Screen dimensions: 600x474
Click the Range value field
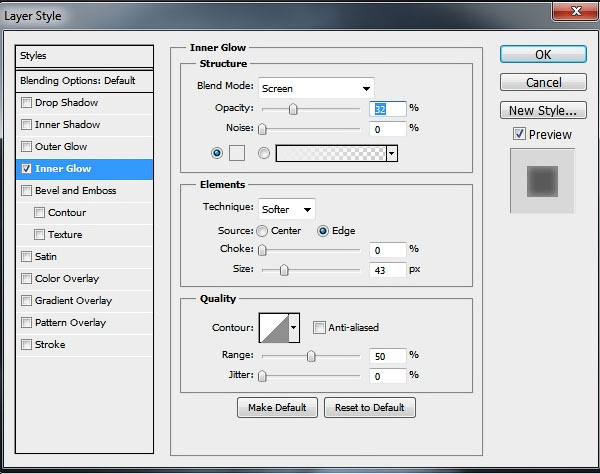tap(388, 356)
